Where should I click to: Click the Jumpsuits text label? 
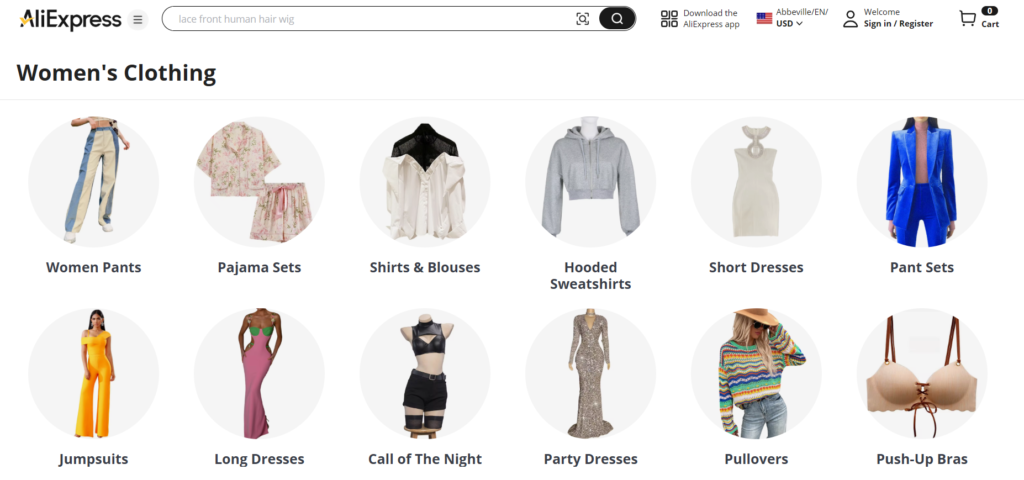[x=93, y=460]
